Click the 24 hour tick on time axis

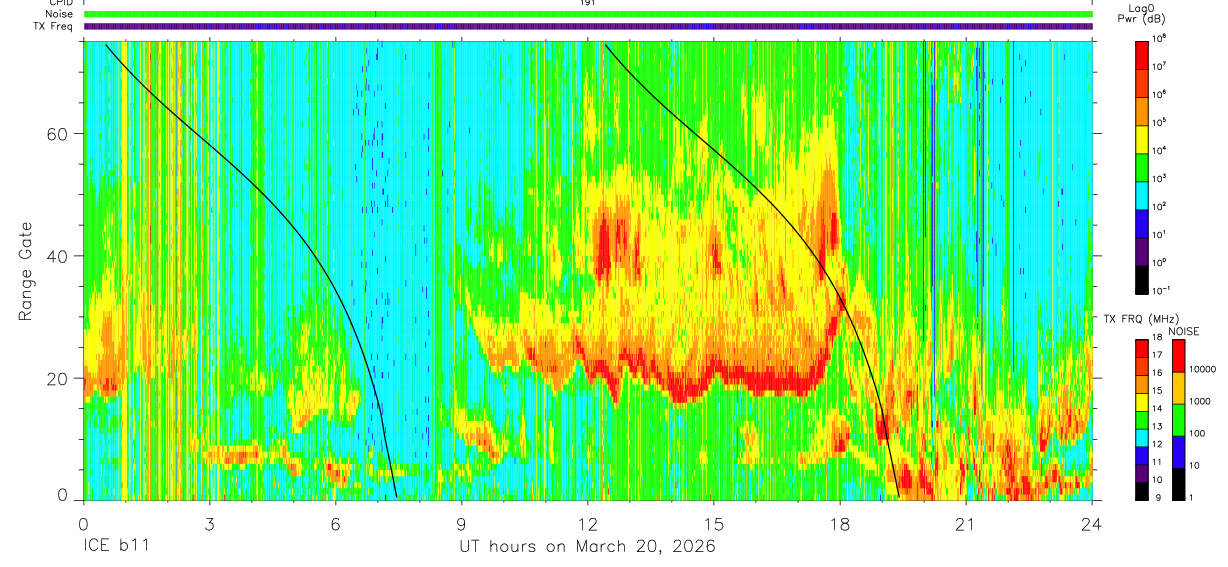[1092, 524]
